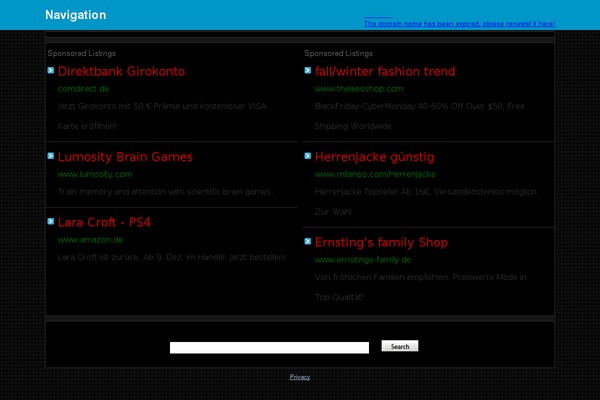Open the Lara Croft - PS4 listing

tap(104, 222)
